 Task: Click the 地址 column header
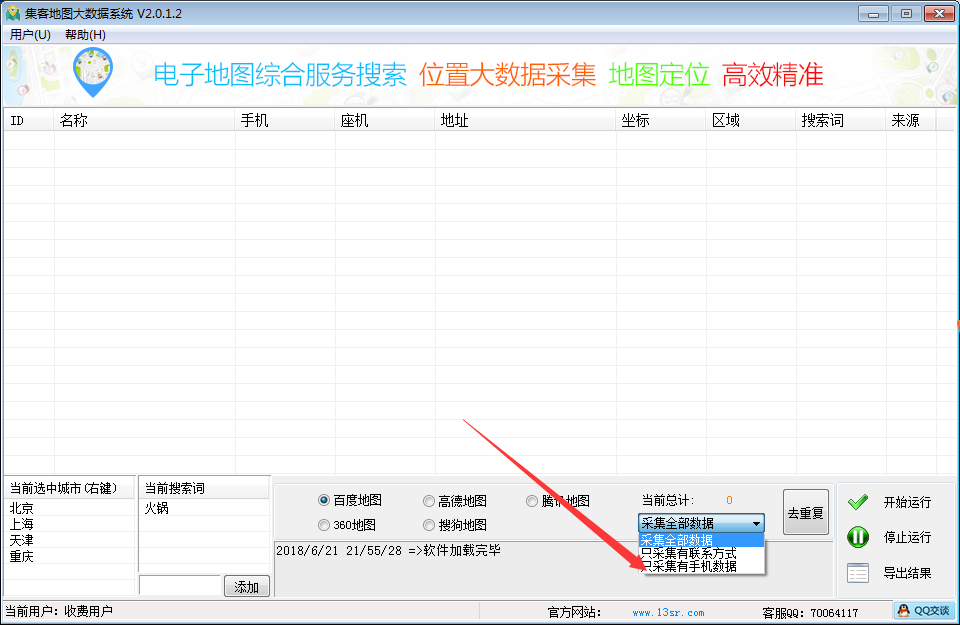click(525, 121)
